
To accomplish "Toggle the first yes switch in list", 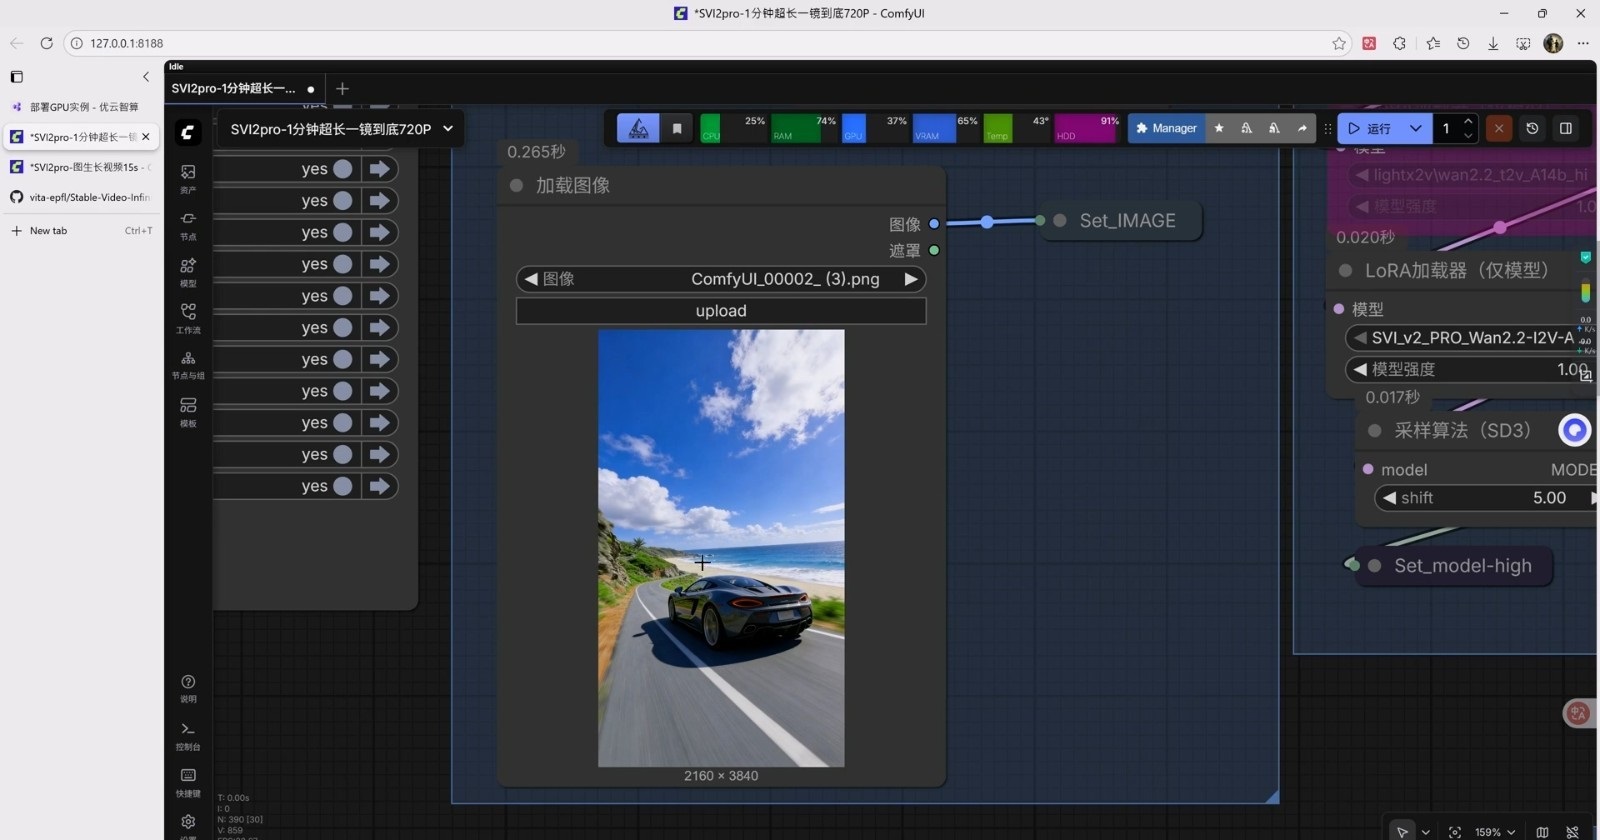I will (x=342, y=169).
